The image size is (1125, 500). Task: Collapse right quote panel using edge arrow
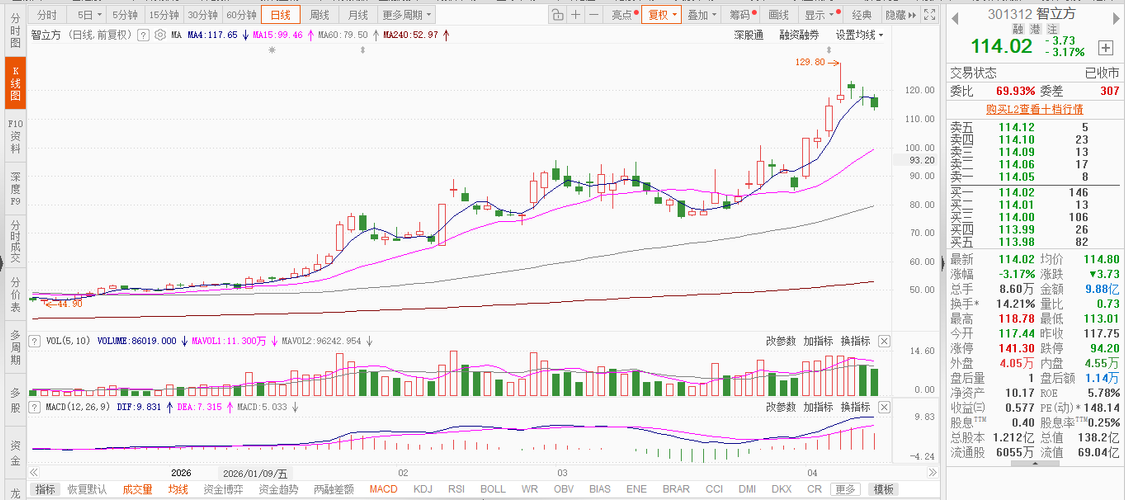[943, 262]
